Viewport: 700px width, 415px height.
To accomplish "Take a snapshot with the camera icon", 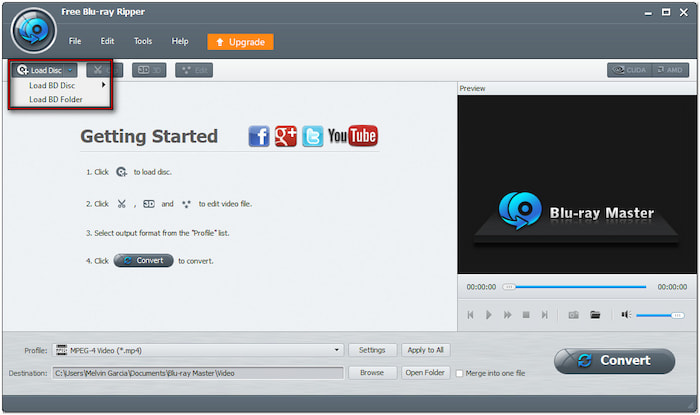I will tap(574, 315).
